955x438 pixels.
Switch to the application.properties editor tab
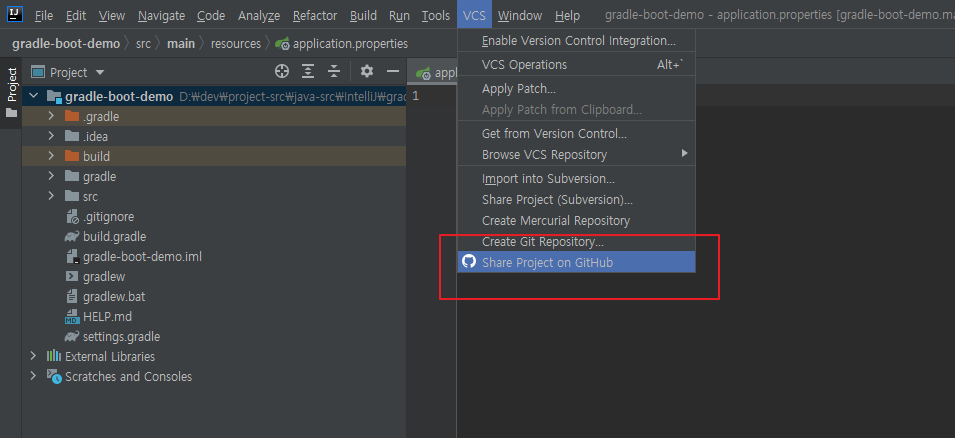(432, 73)
